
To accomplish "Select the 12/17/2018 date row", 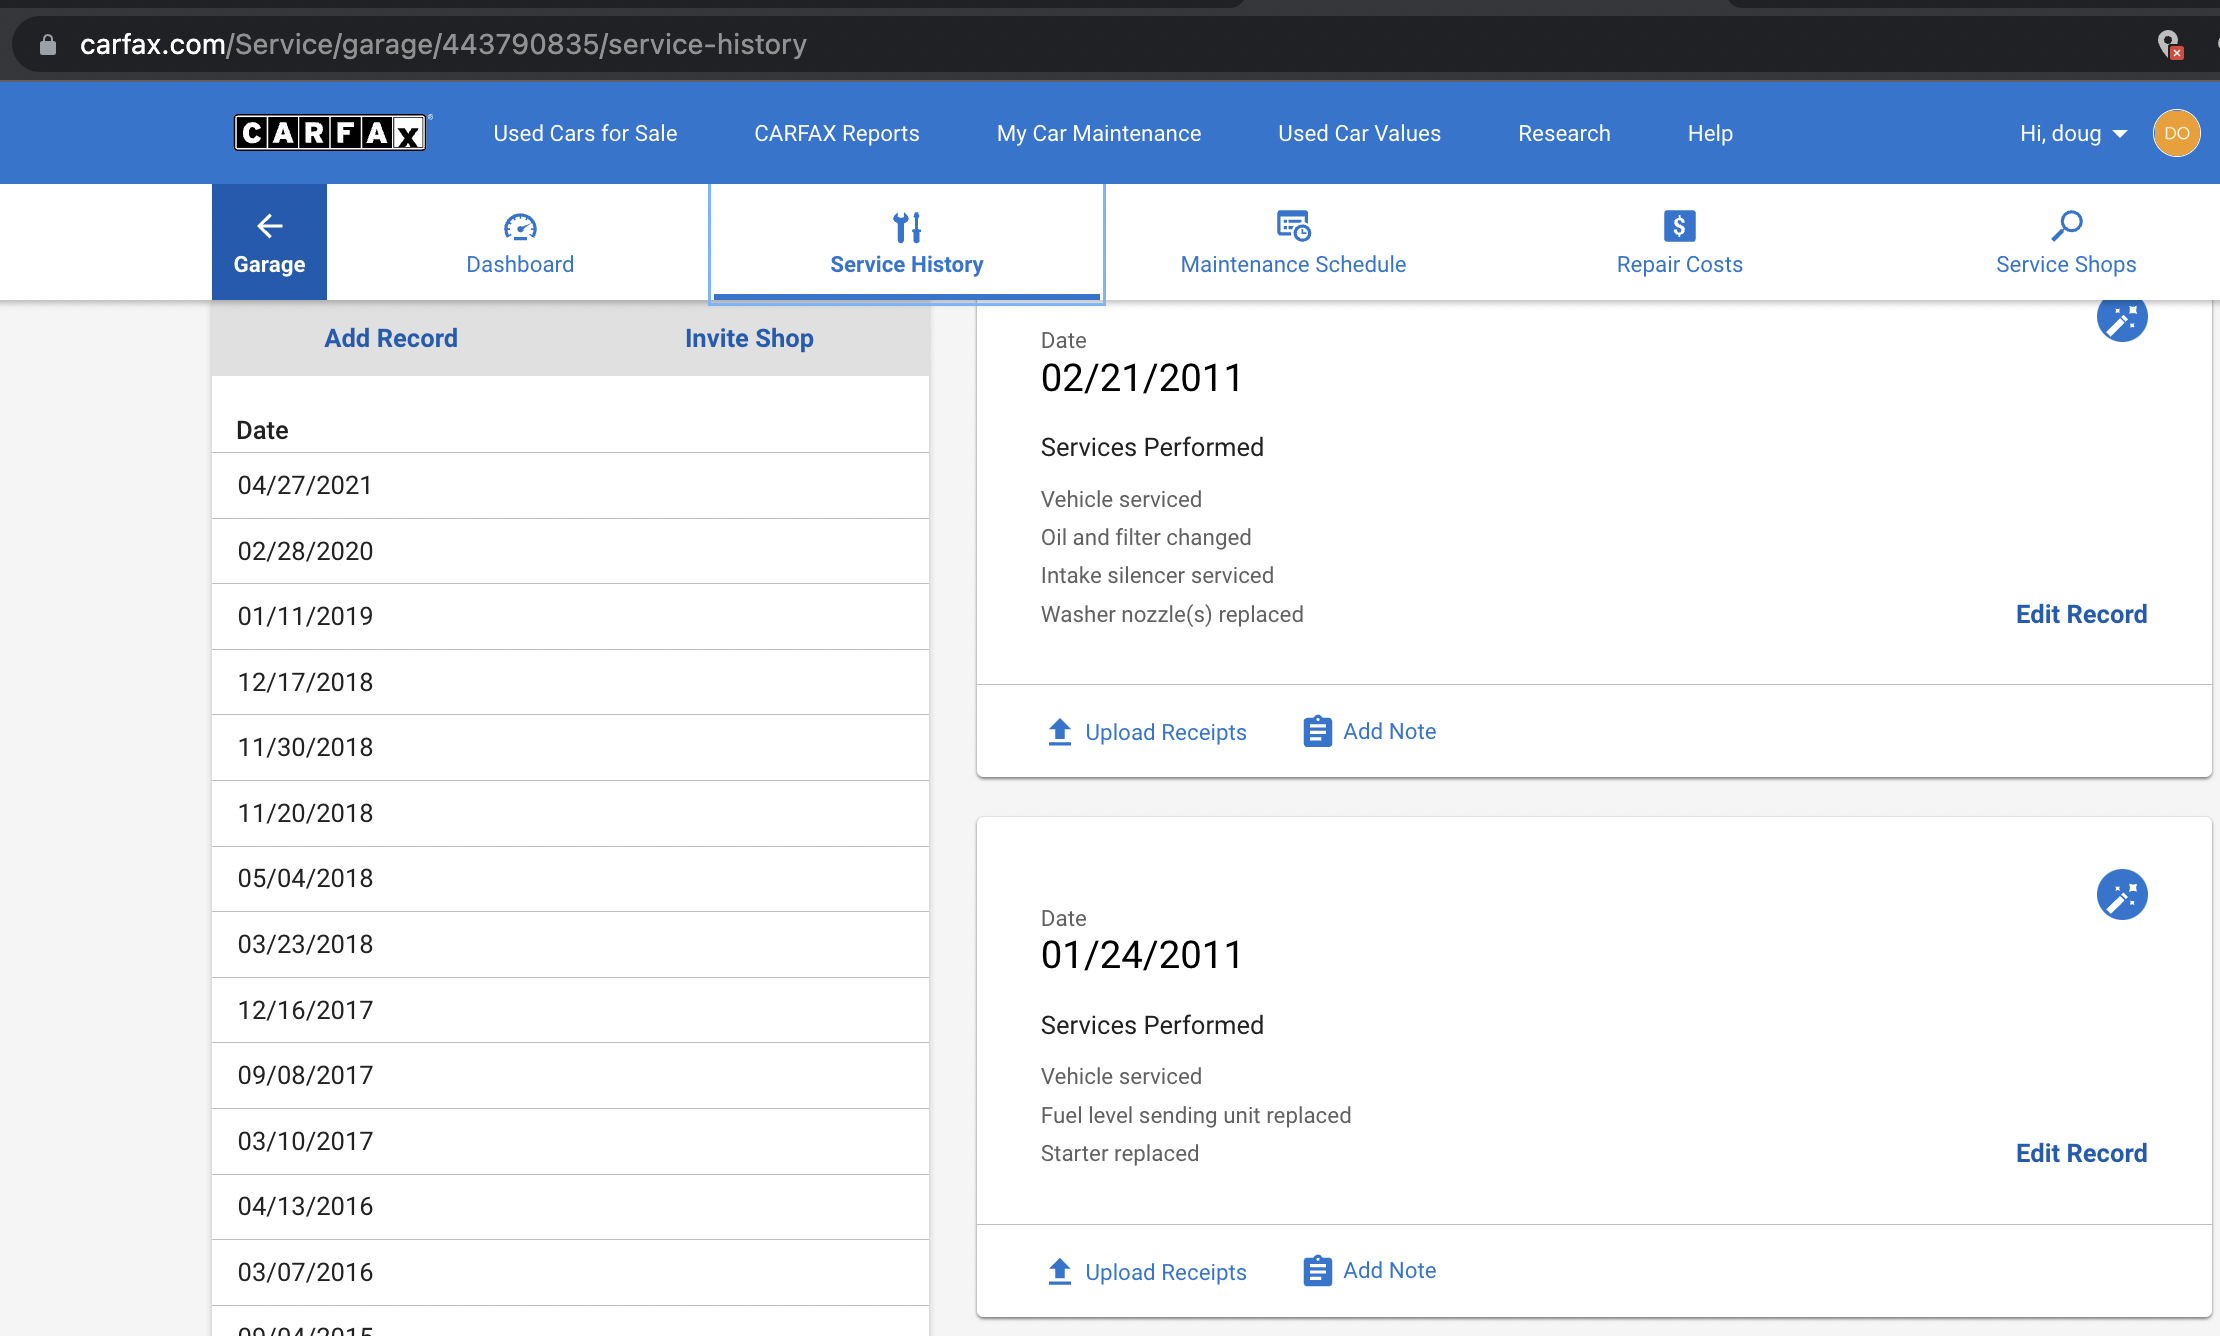I will tap(570, 682).
